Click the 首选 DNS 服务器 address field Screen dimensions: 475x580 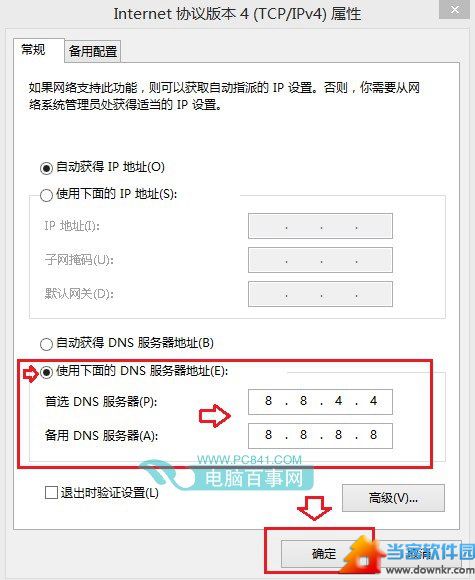pos(320,402)
